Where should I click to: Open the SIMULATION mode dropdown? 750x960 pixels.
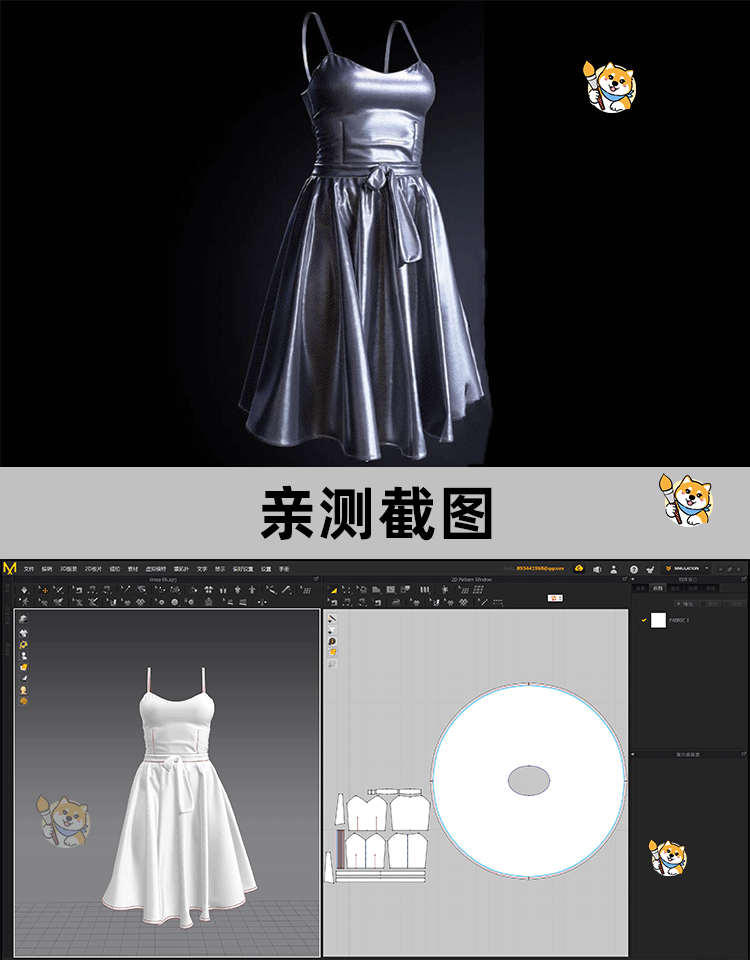click(x=688, y=568)
